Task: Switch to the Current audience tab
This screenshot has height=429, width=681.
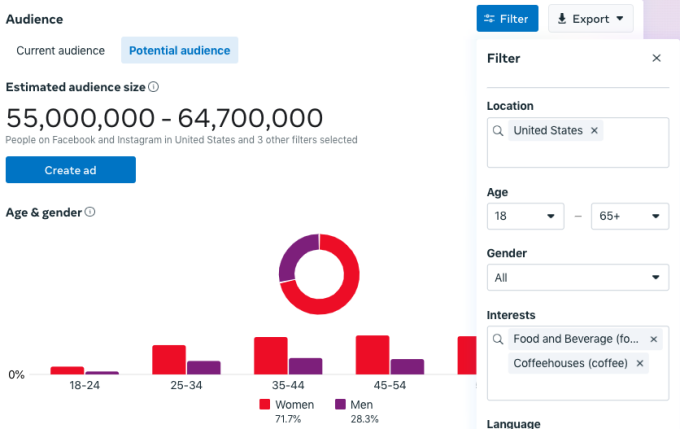Action: click(60, 50)
